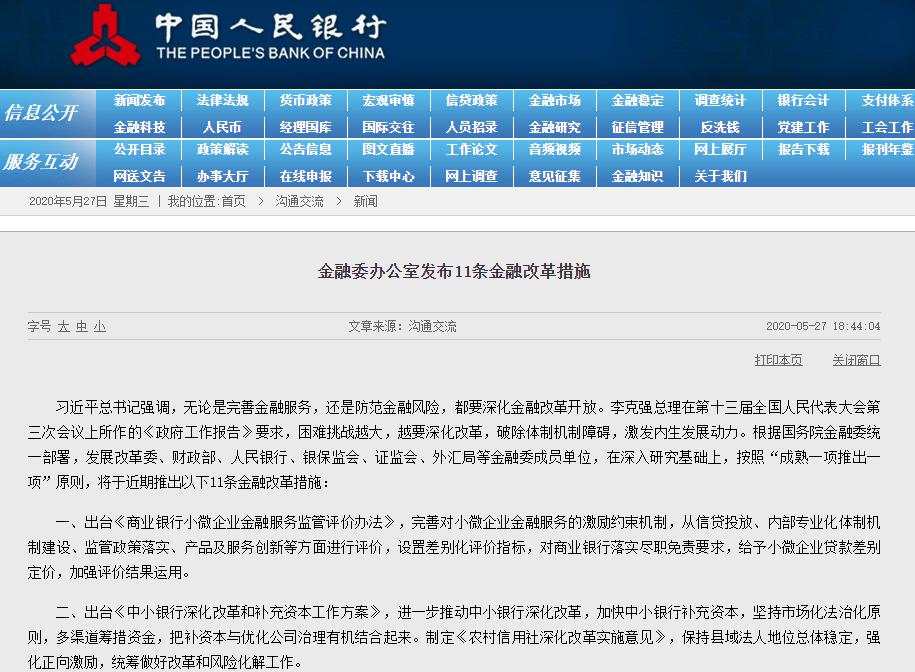
Task: Select 宏观审慎 in the navigation bar
Action: tap(388, 100)
